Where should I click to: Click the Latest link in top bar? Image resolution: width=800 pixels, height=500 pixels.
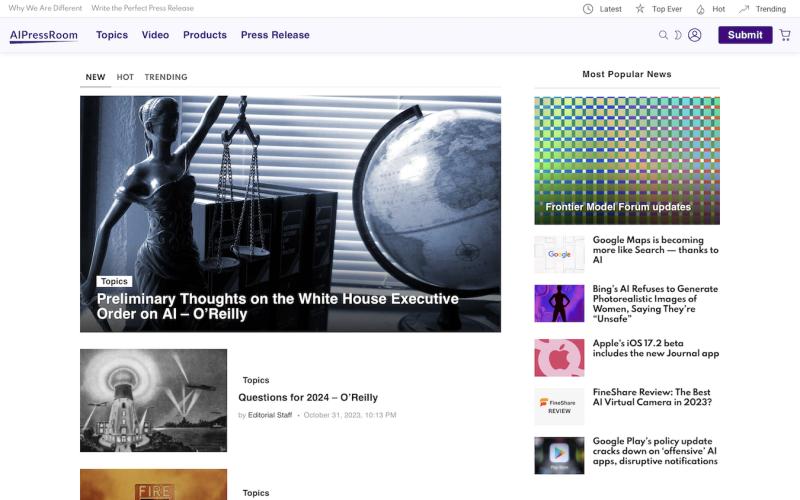coord(611,9)
